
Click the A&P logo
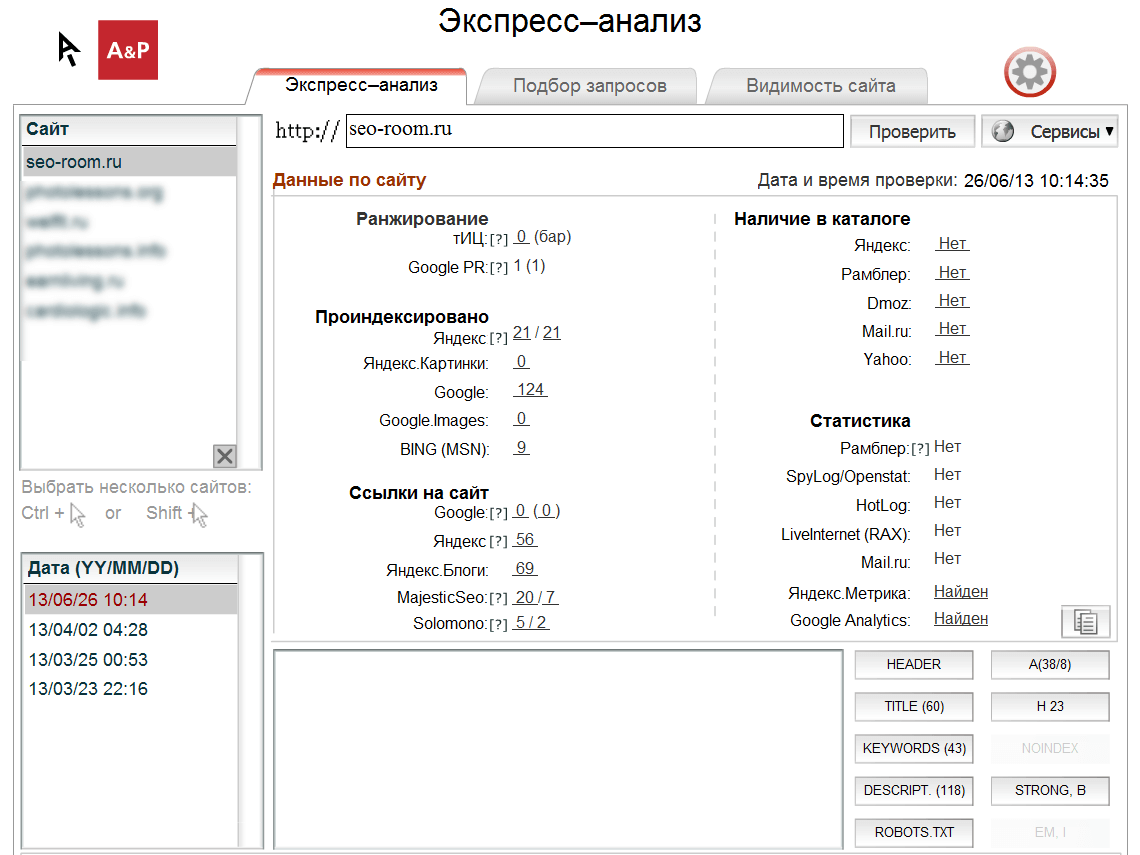127,49
